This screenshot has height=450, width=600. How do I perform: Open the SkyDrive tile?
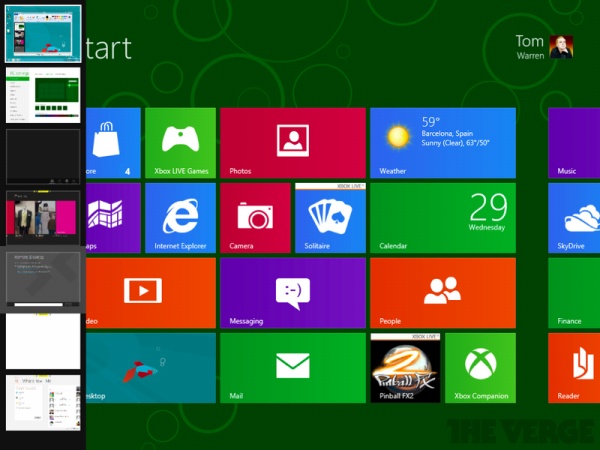coord(574,217)
